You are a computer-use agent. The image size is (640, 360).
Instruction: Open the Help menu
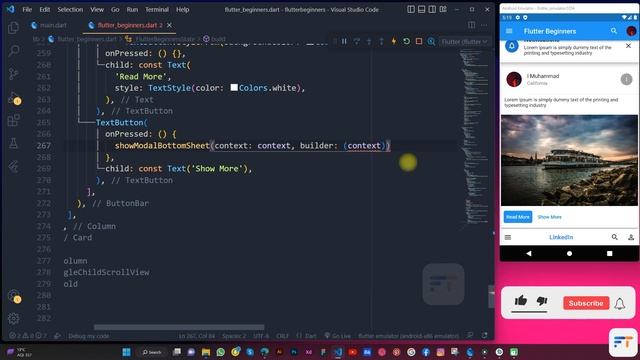point(182,9)
